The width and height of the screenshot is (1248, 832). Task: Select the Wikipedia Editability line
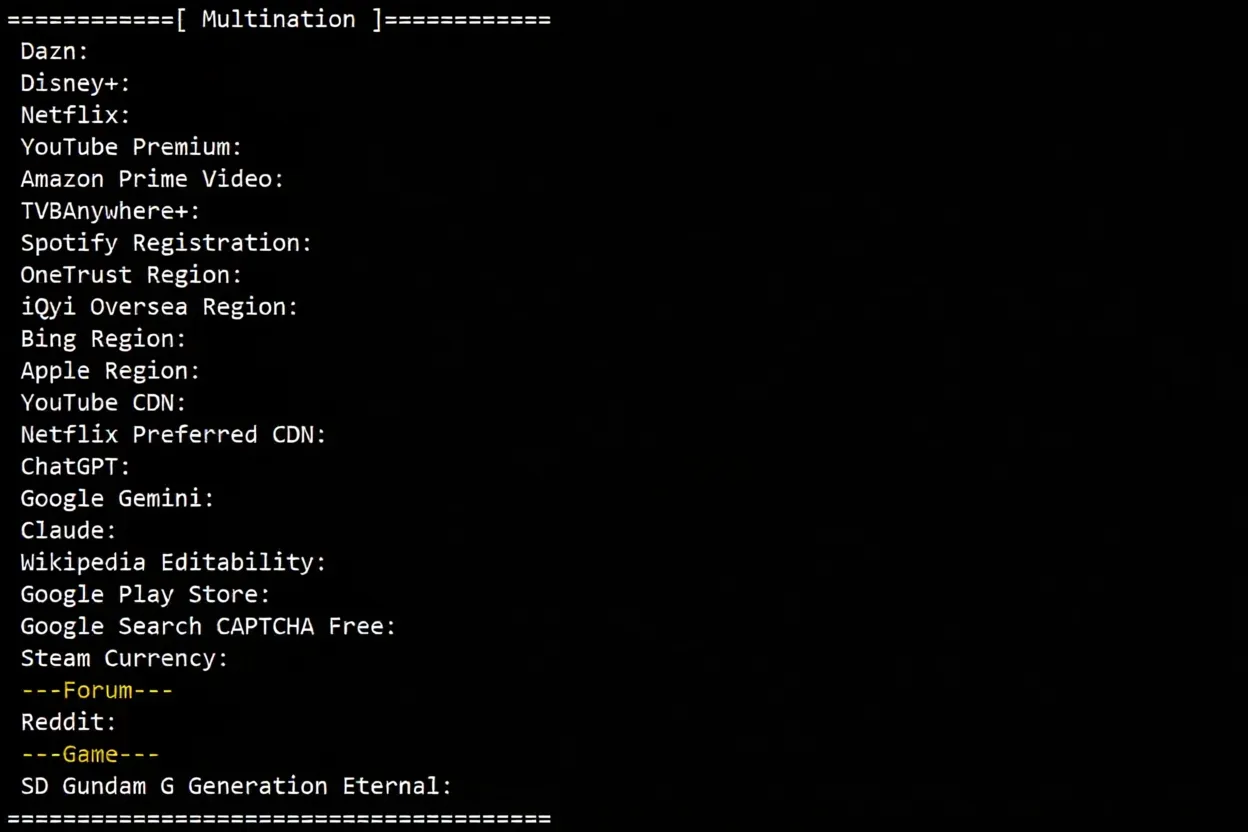coord(174,562)
